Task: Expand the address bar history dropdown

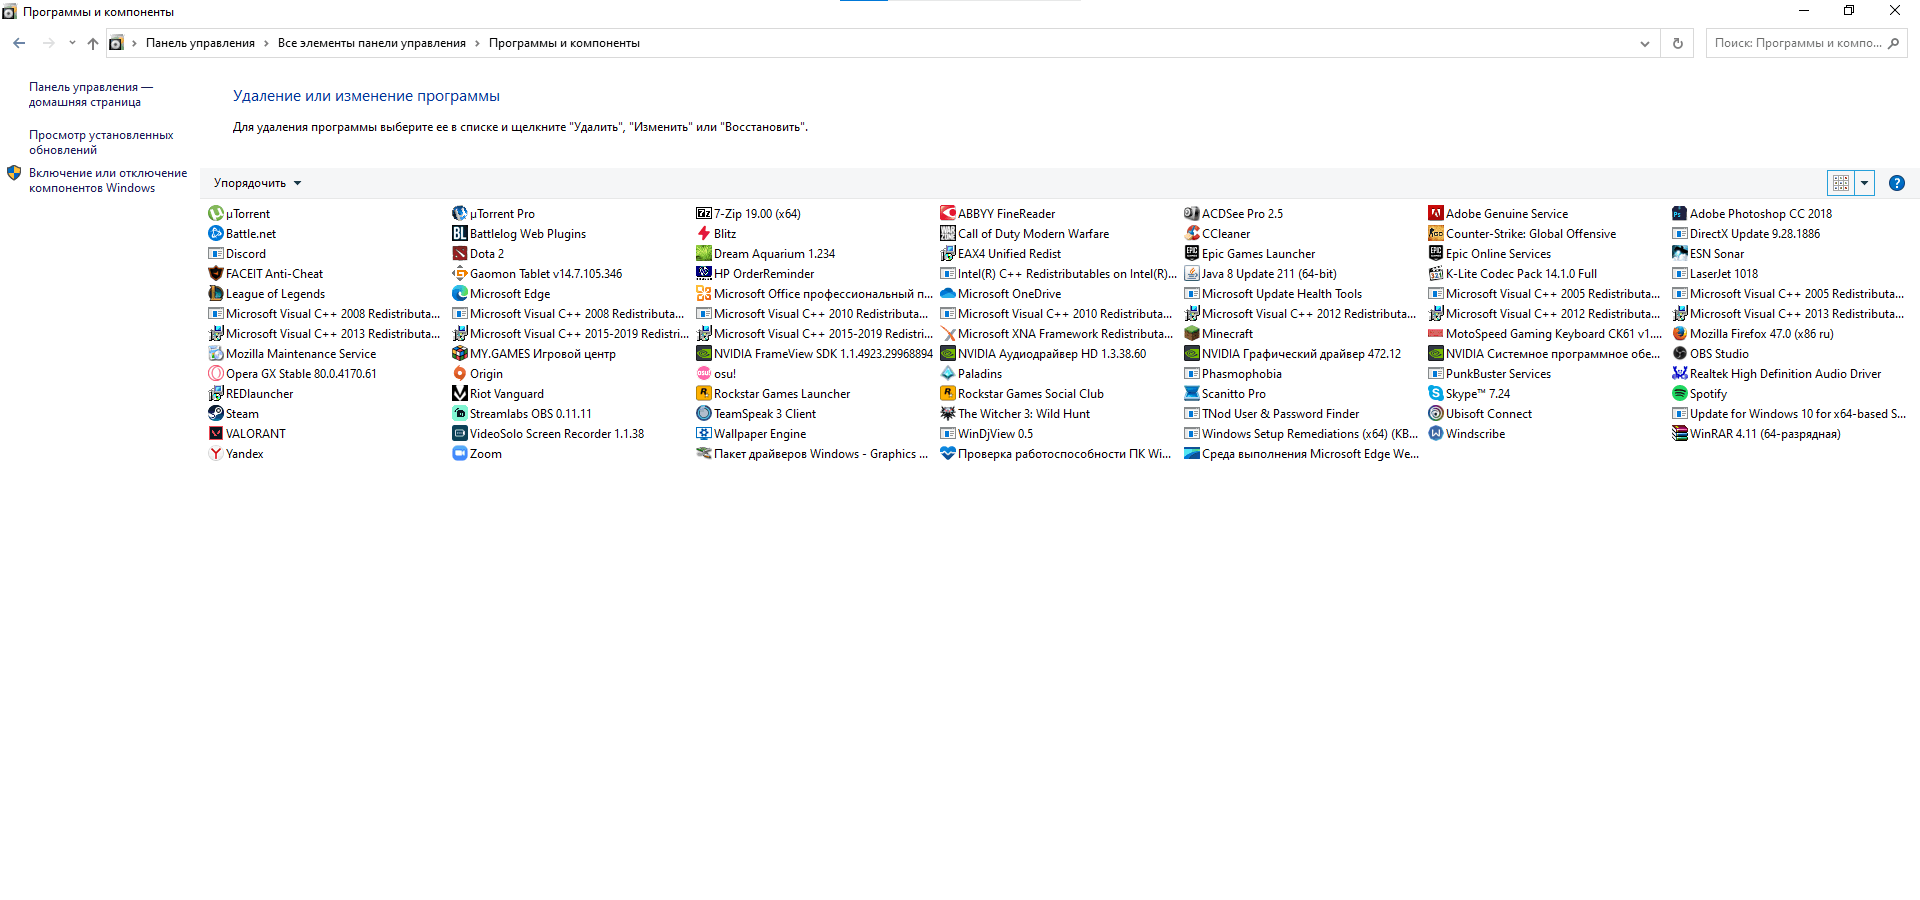Action: pos(1644,43)
